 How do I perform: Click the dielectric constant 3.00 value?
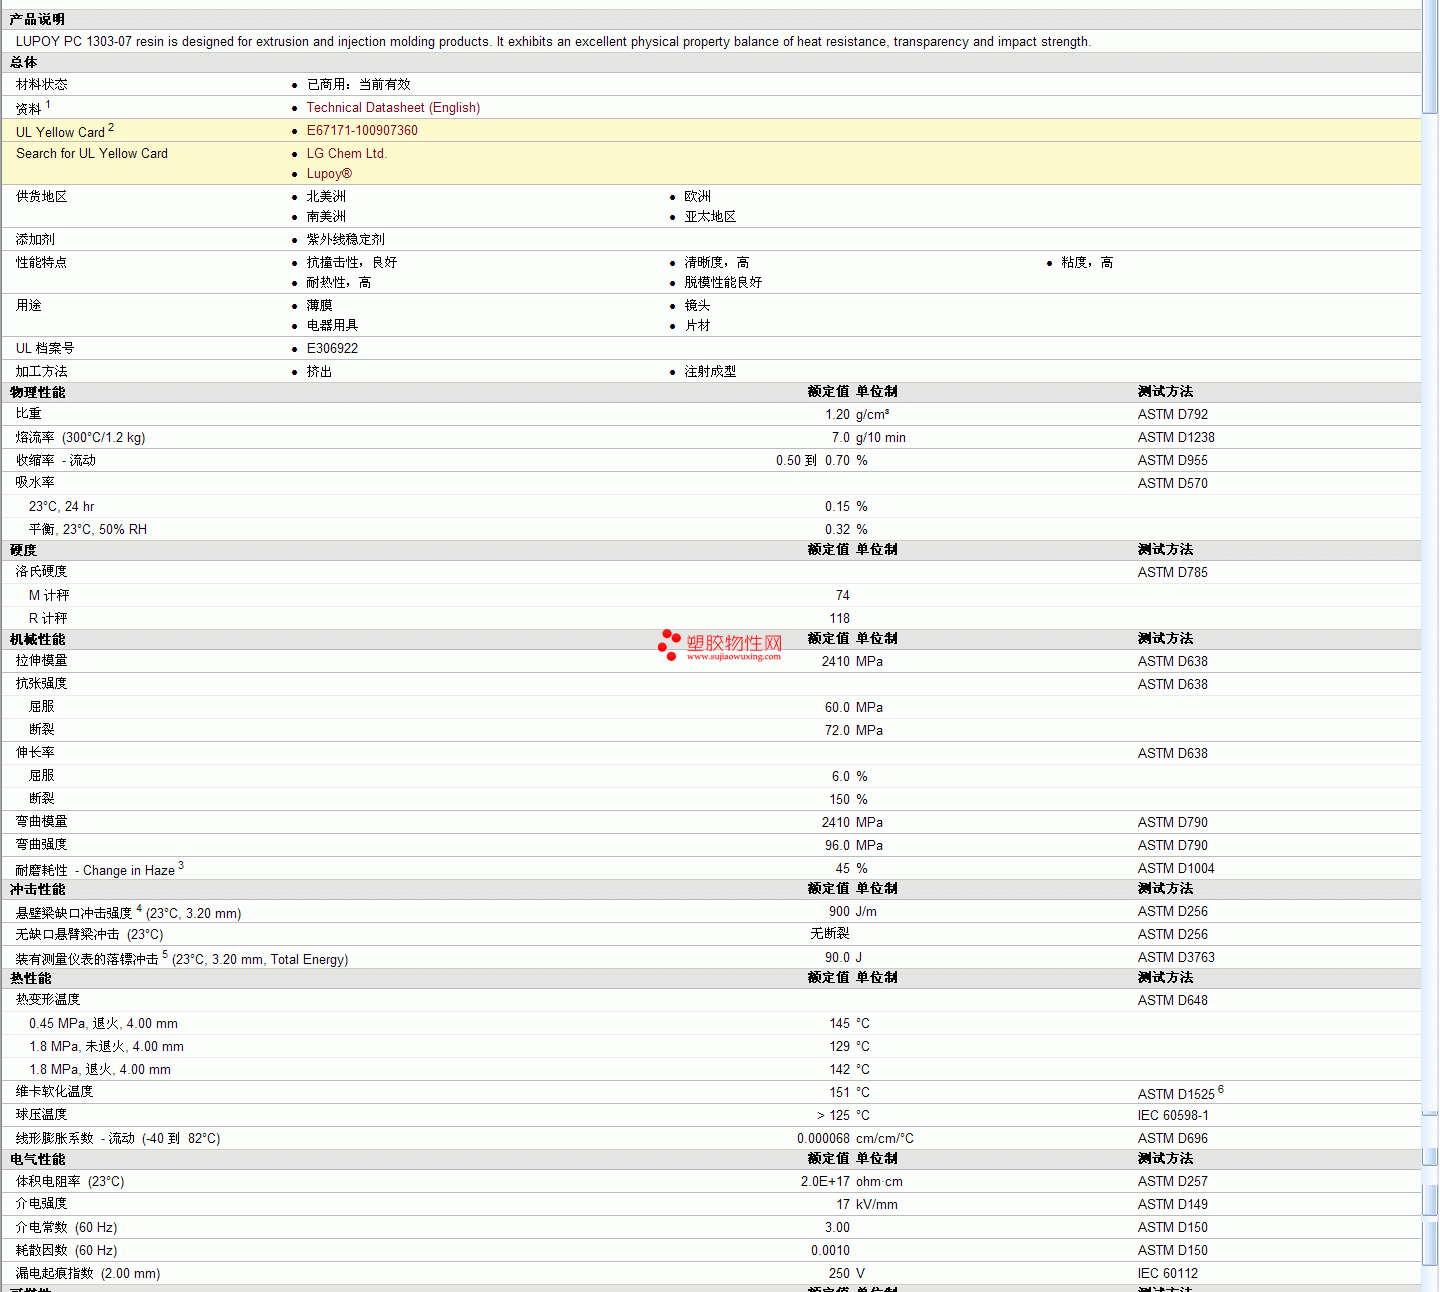837,1227
